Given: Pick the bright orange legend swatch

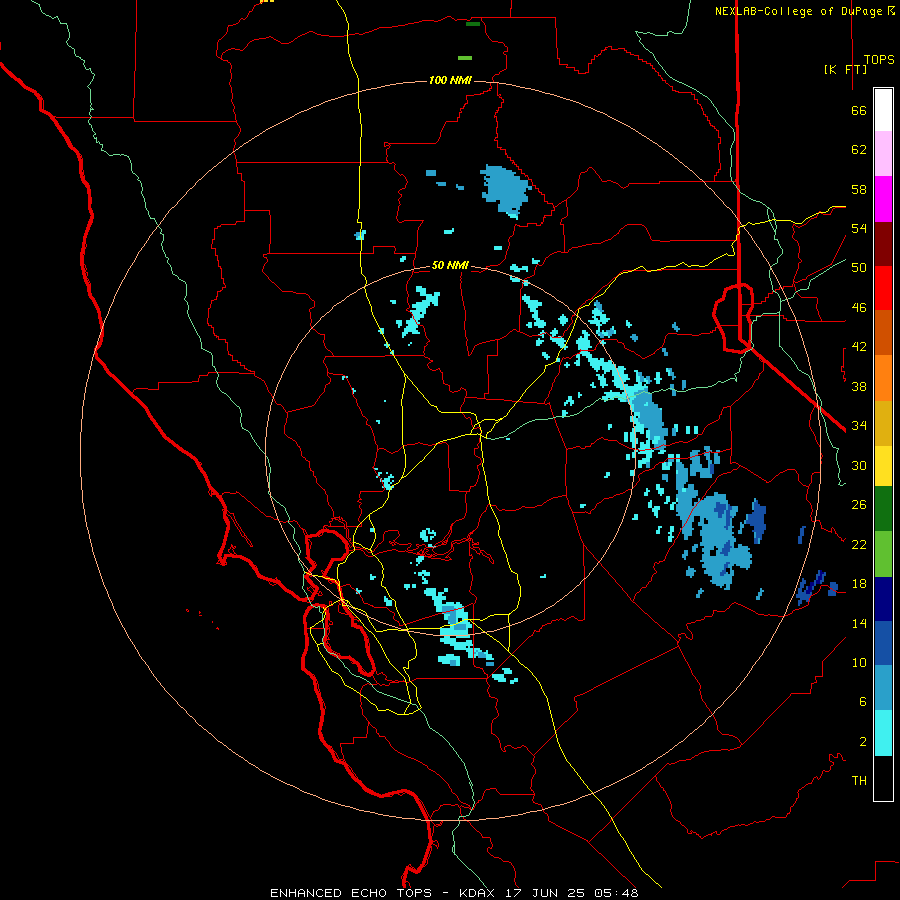Looking at the screenshot, I should point(883,378).
